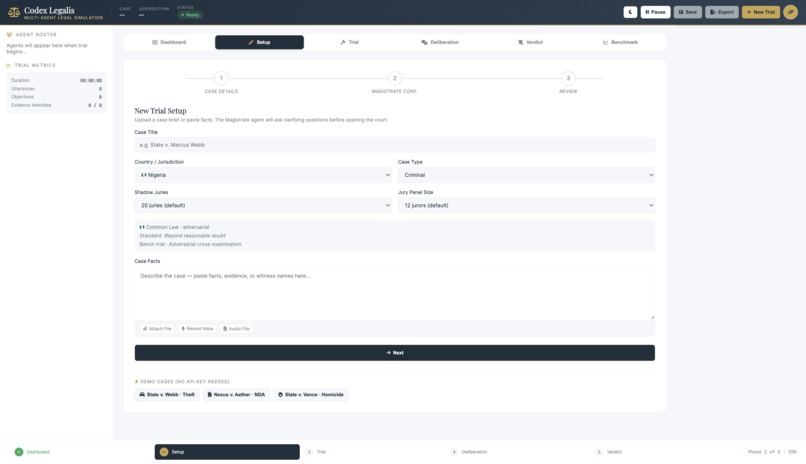Select the Setup tab
This screenshot has width=806, height=464.
[260, 42]
